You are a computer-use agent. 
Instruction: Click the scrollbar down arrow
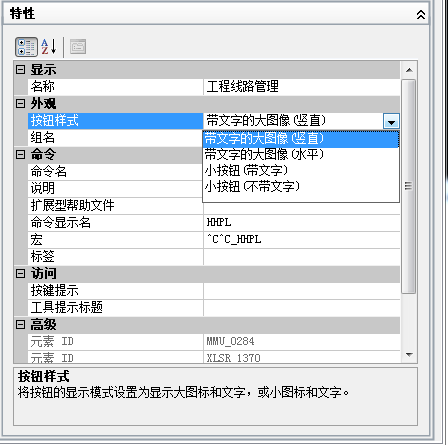coord(409,355)
